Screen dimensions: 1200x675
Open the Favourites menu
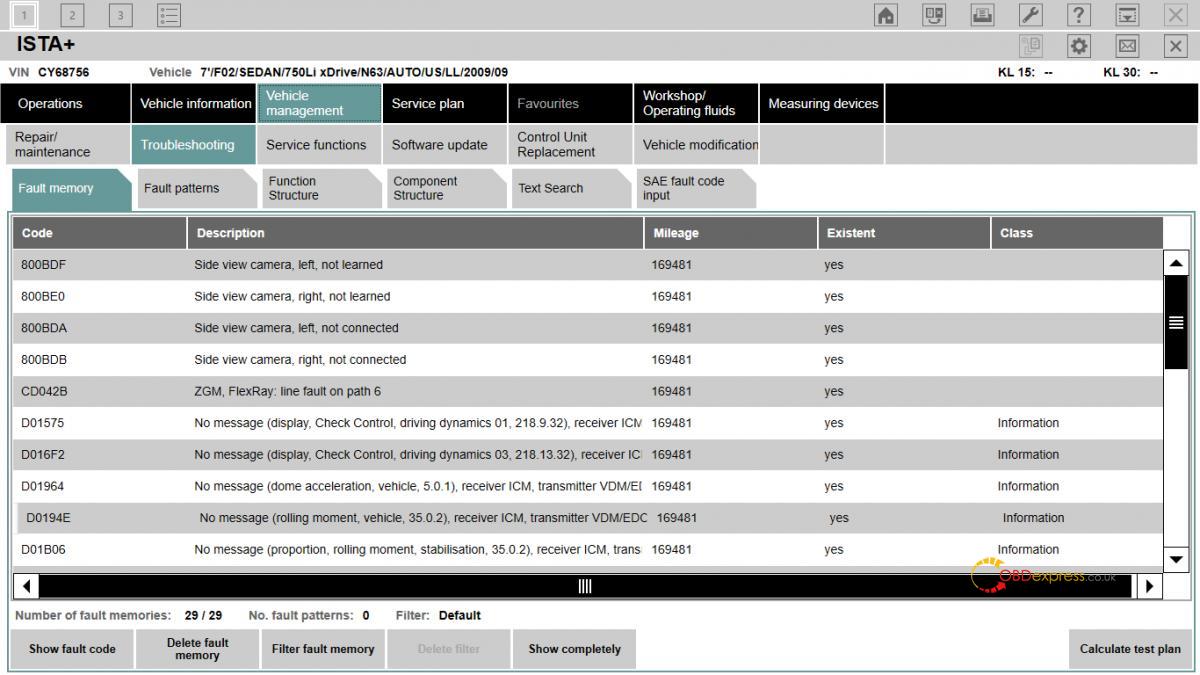pos(571,104)
